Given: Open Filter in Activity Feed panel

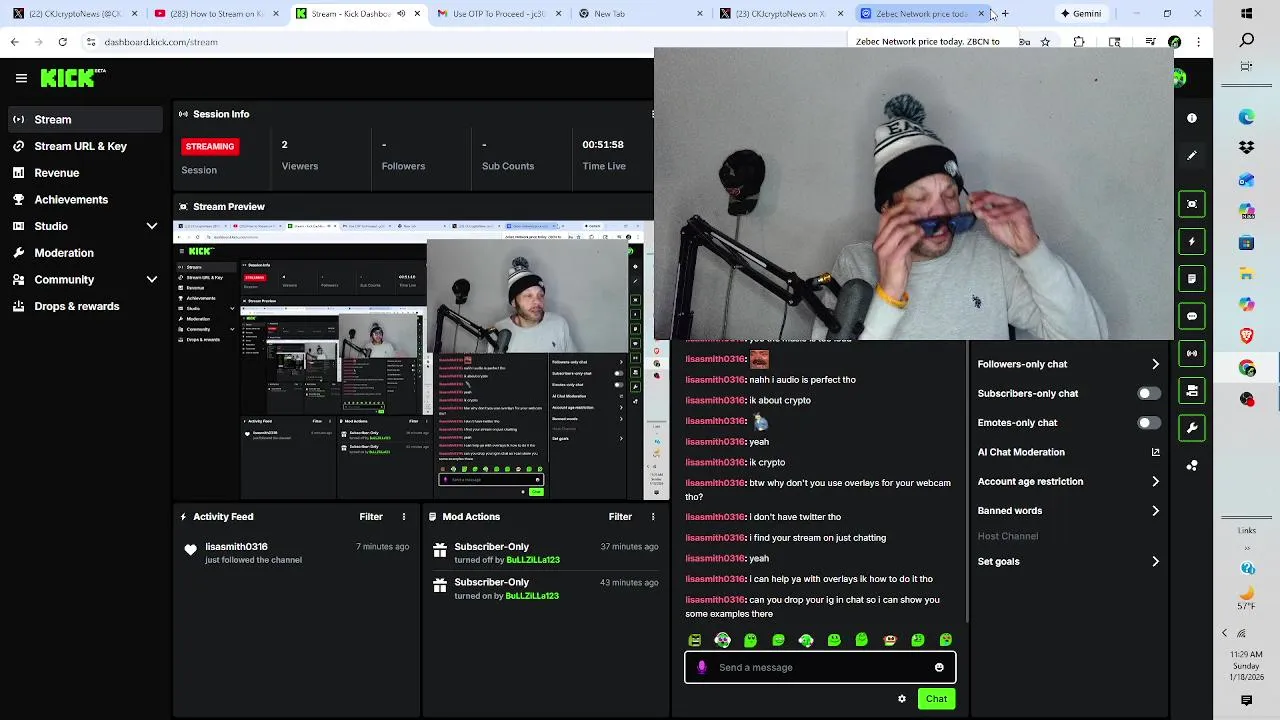Looking at the screenshot, I should click(x=371, y=517).
